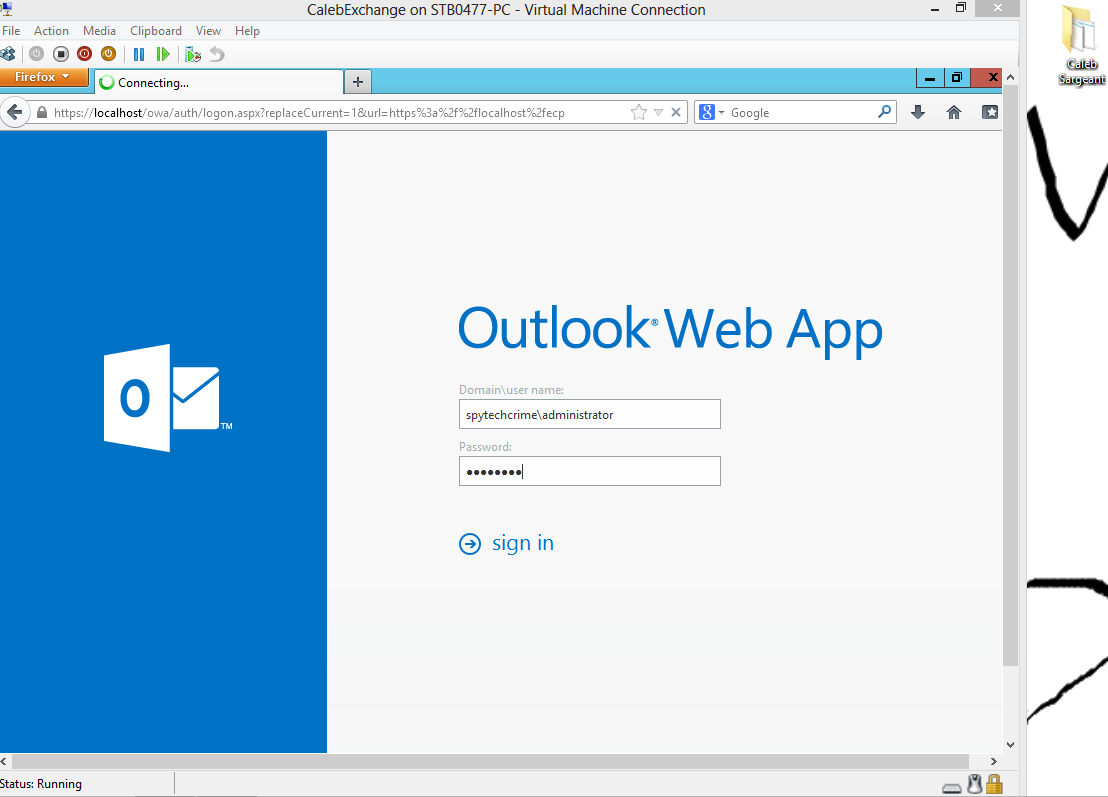Image resolution: width=1108 pixels, height=797 pixels.
Task: Shut down the VM using the red icon
Action: [x=85, y=54]
